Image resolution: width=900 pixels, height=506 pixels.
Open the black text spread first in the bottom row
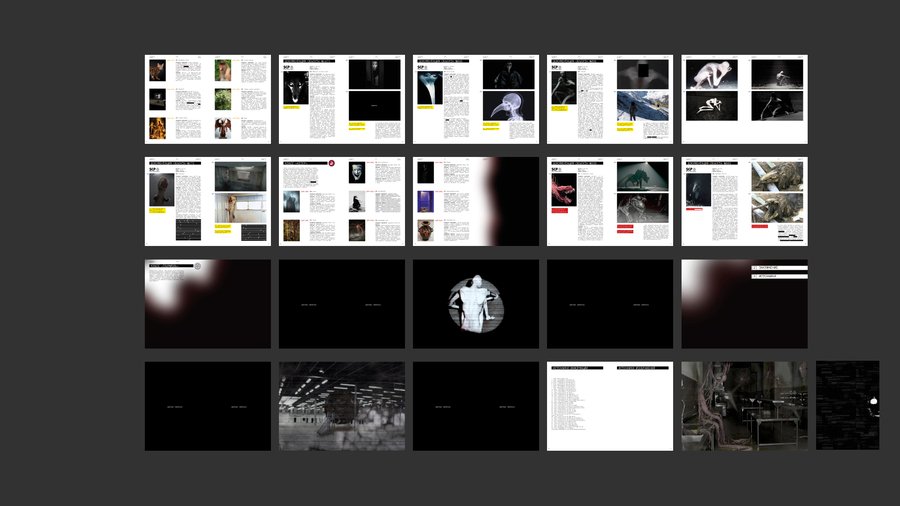coord(208,406)
